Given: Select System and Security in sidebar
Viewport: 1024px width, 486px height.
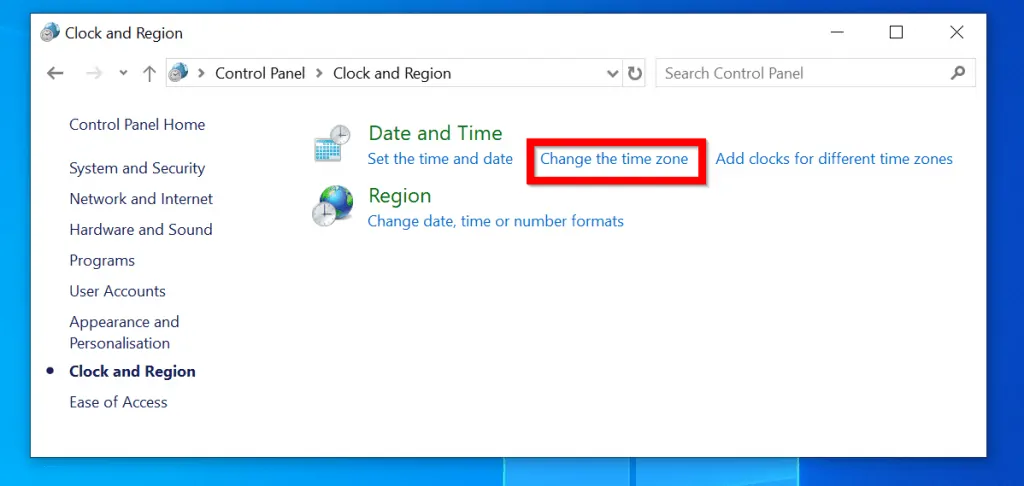Looking at the screenshot, I should tap(137, 168).
